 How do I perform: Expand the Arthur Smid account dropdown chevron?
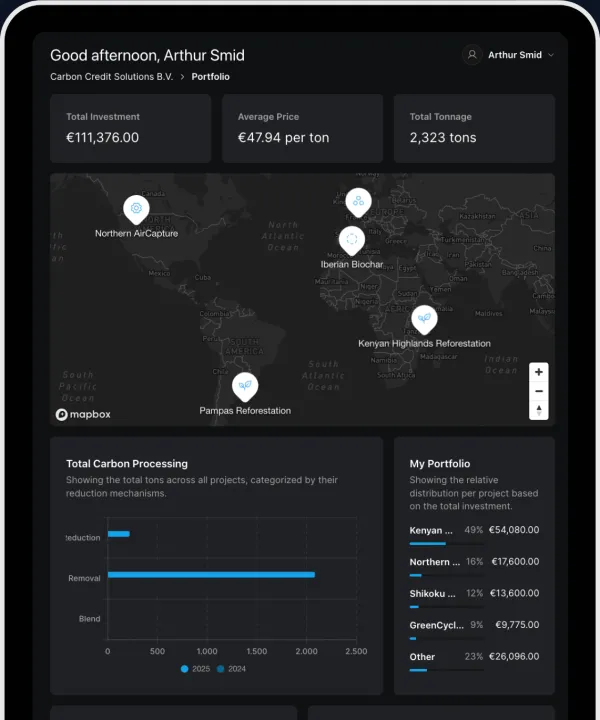[x=551, y=56]
